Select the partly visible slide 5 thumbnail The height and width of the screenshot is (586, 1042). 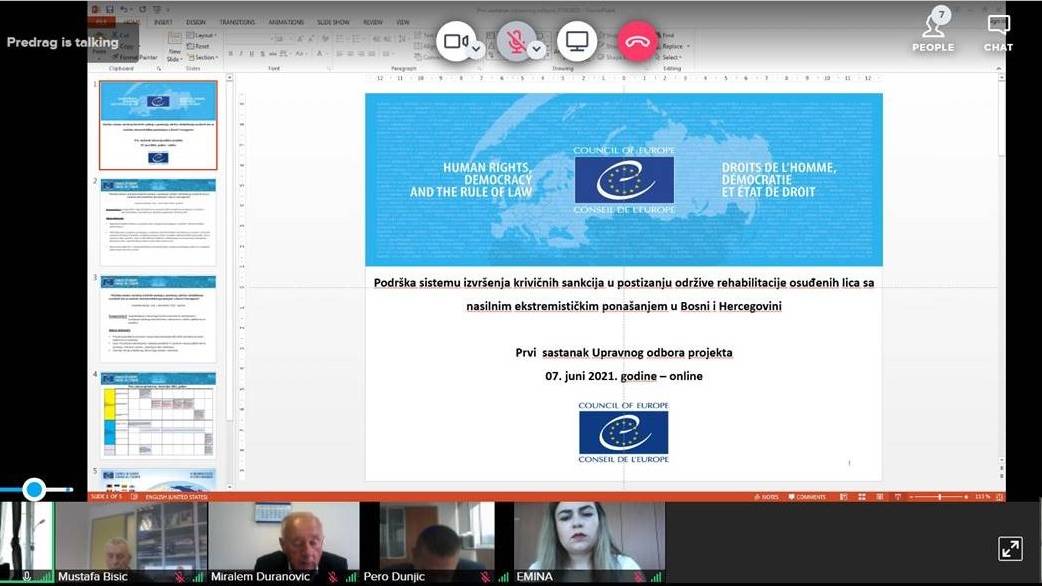coord(158,480)
